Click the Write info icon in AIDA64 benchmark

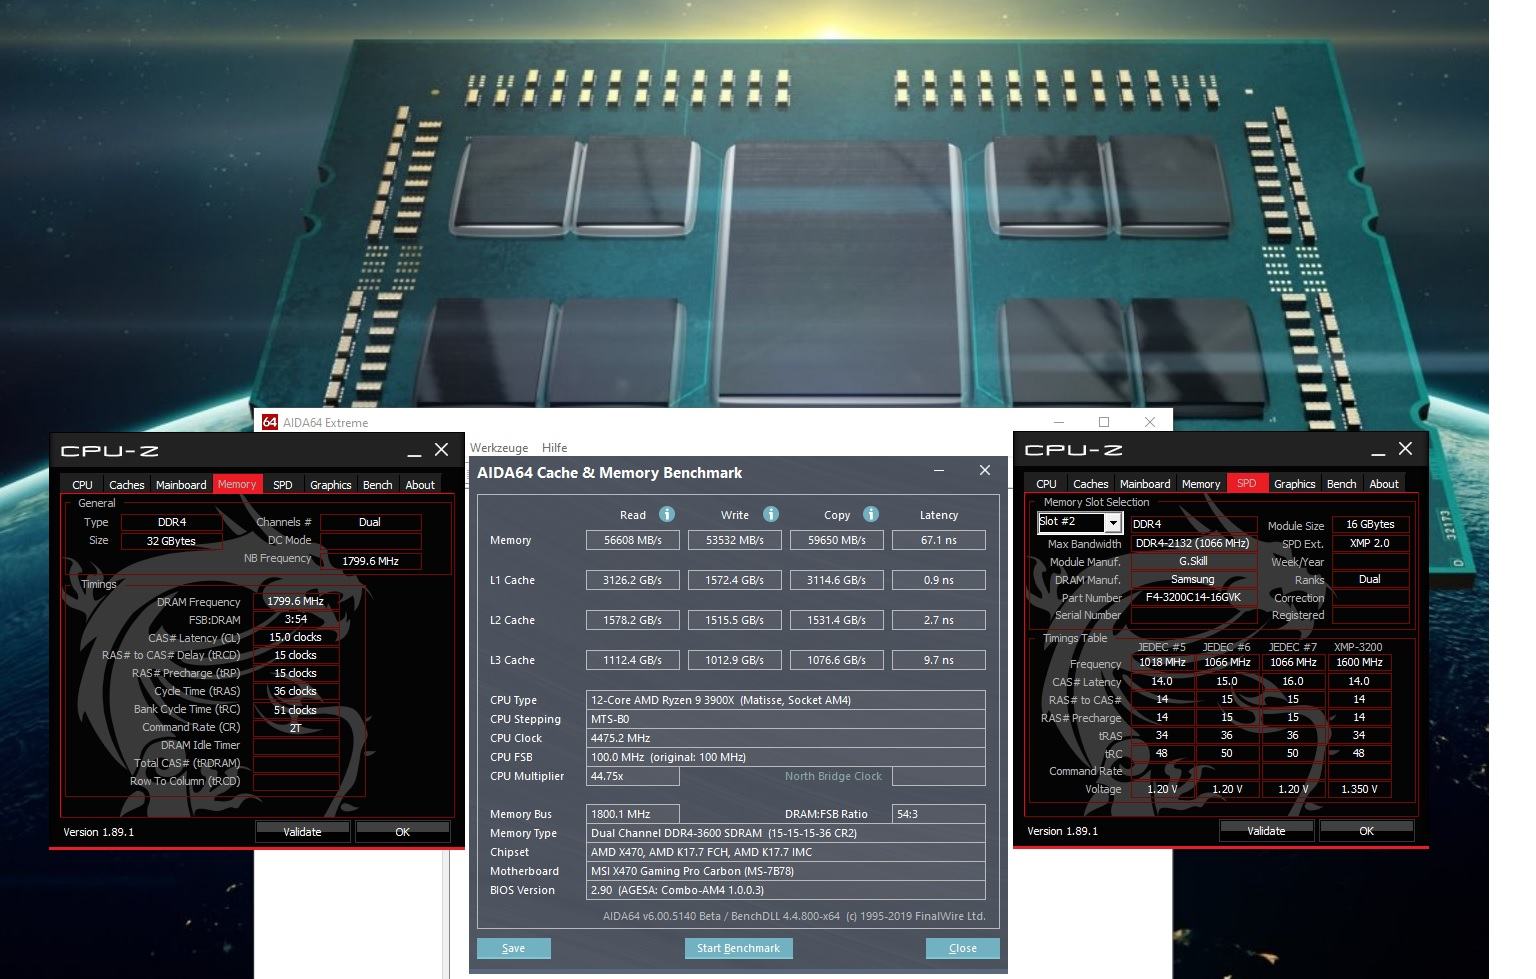[771, 514]
